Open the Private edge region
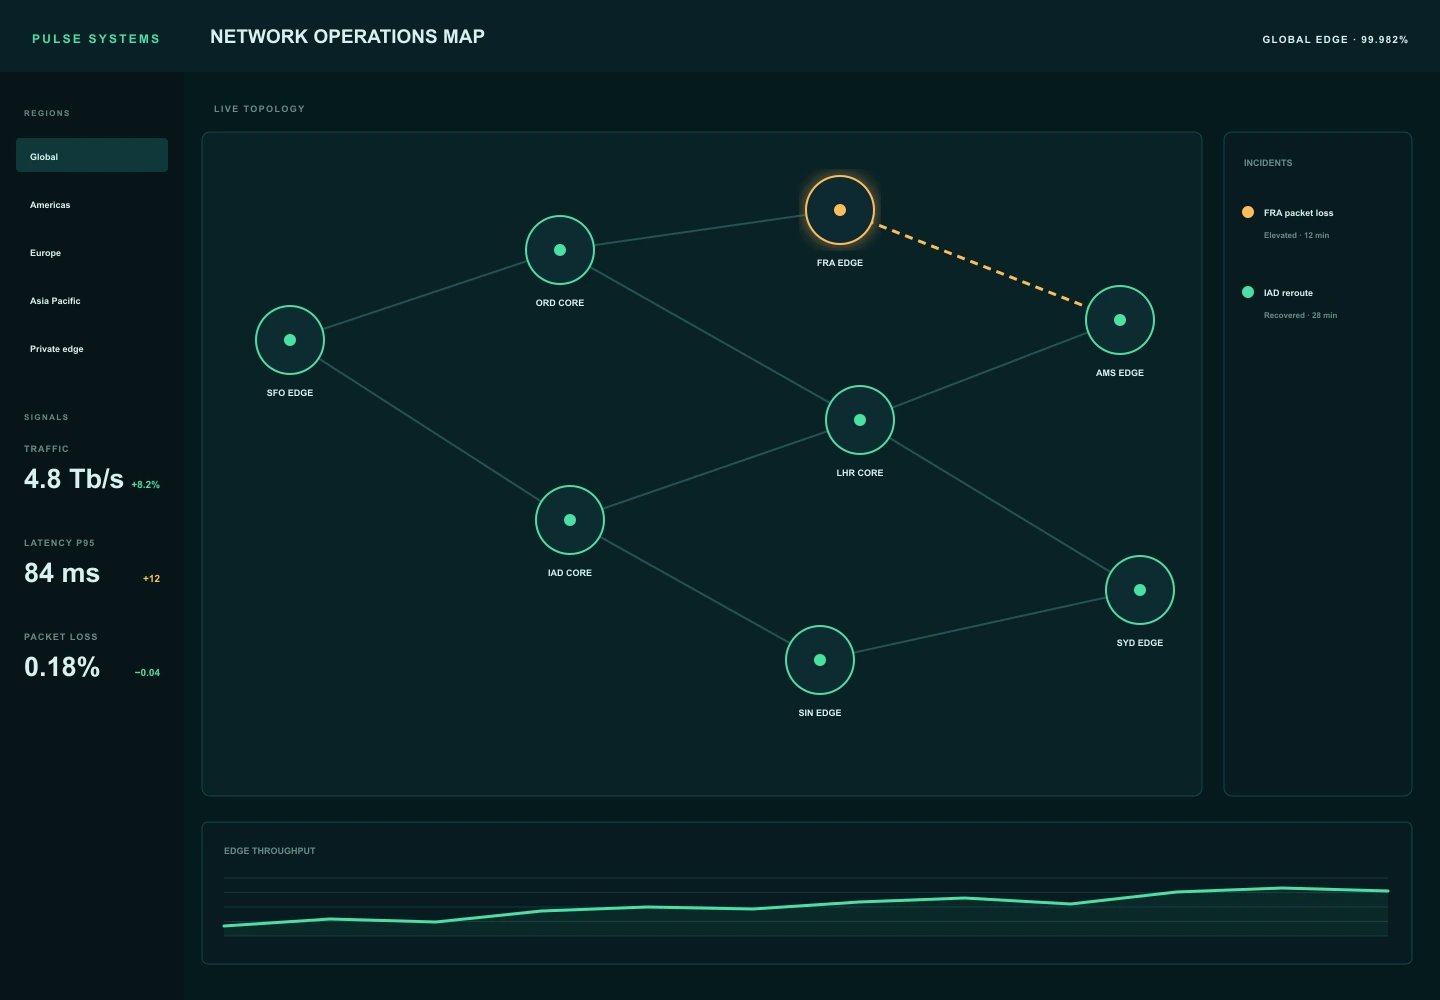The image size is (1440, 1000). [92, 348]
